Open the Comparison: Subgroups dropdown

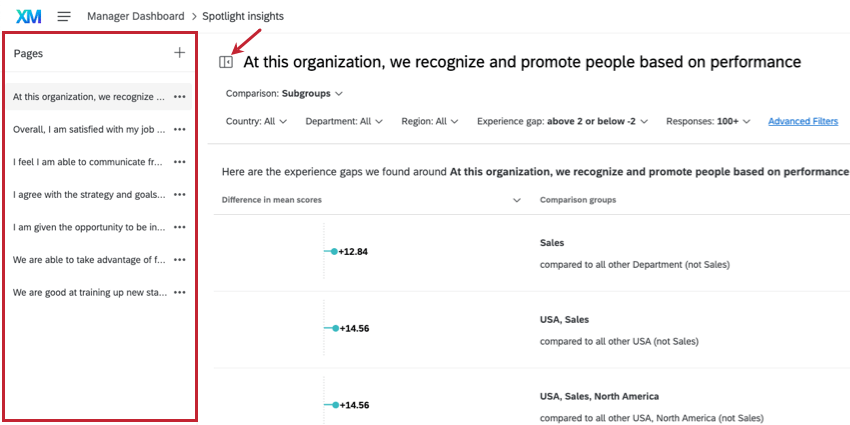pos(285,94)
